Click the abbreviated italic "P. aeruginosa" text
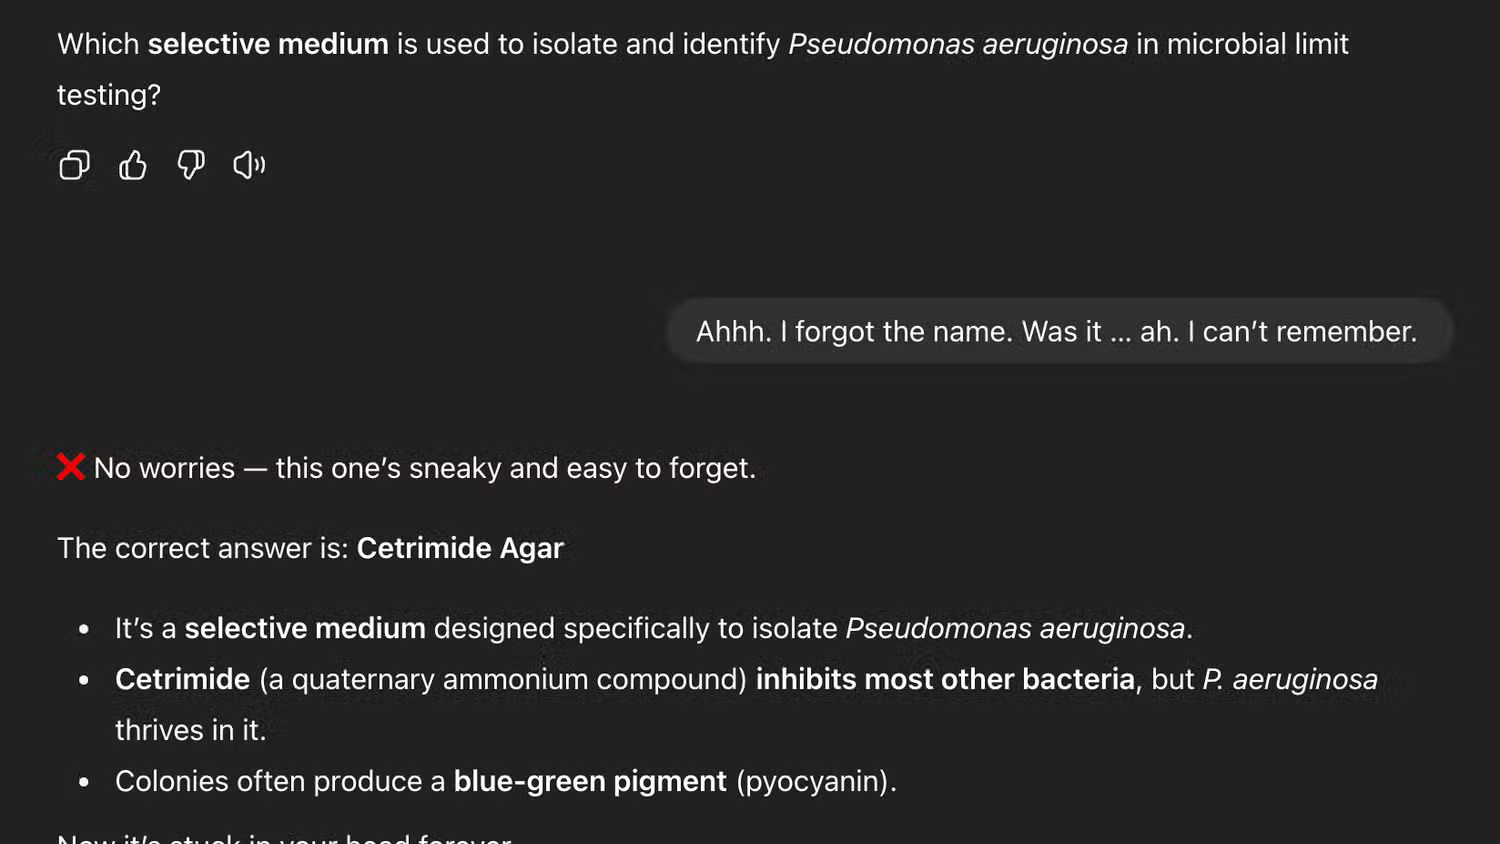The width and height of the screenshot is (1500, 844). click(x=1289, y=679)
